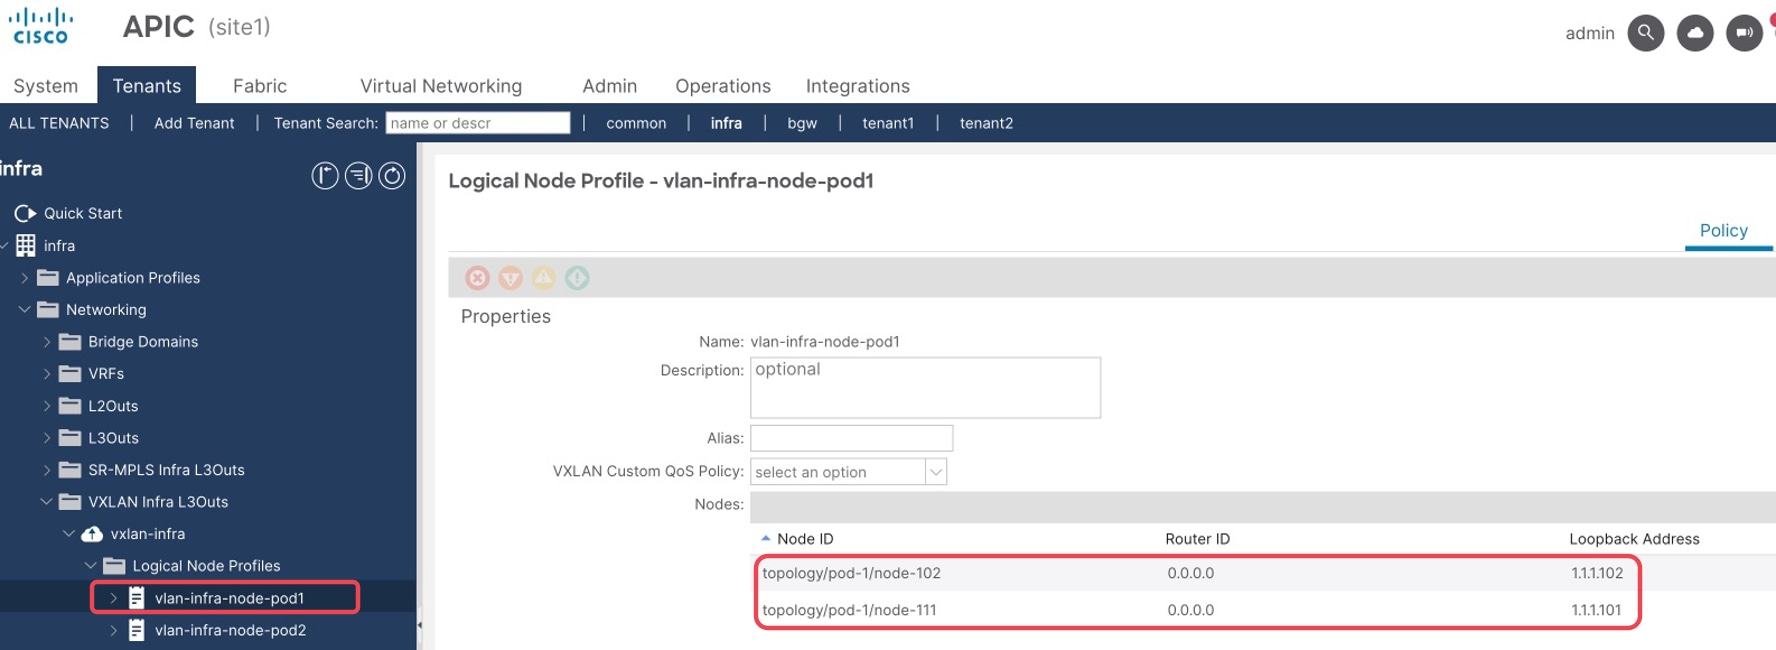Open the common tenant
Viewport: 1776px width, 650px height.
pos(636,123)
